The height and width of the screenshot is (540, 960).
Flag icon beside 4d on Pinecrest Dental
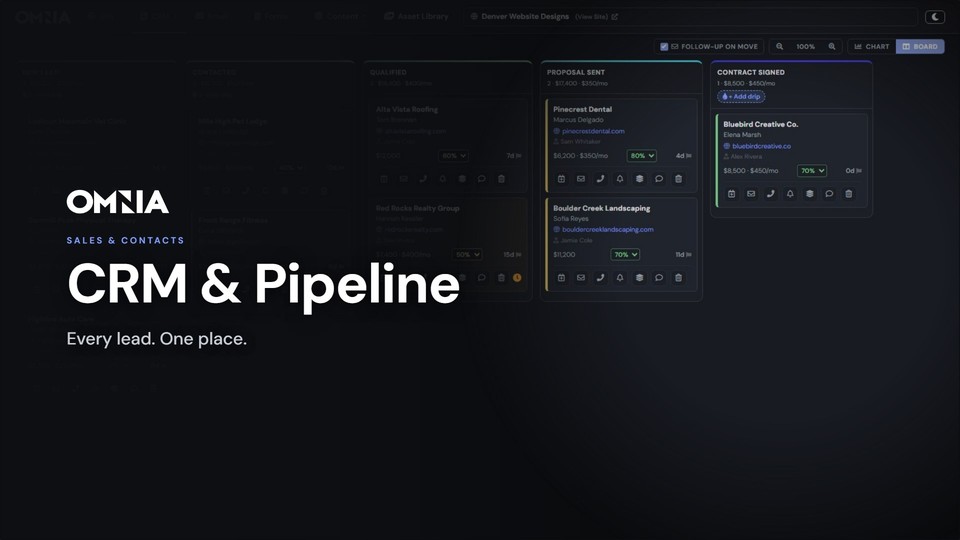pos(689,156)
